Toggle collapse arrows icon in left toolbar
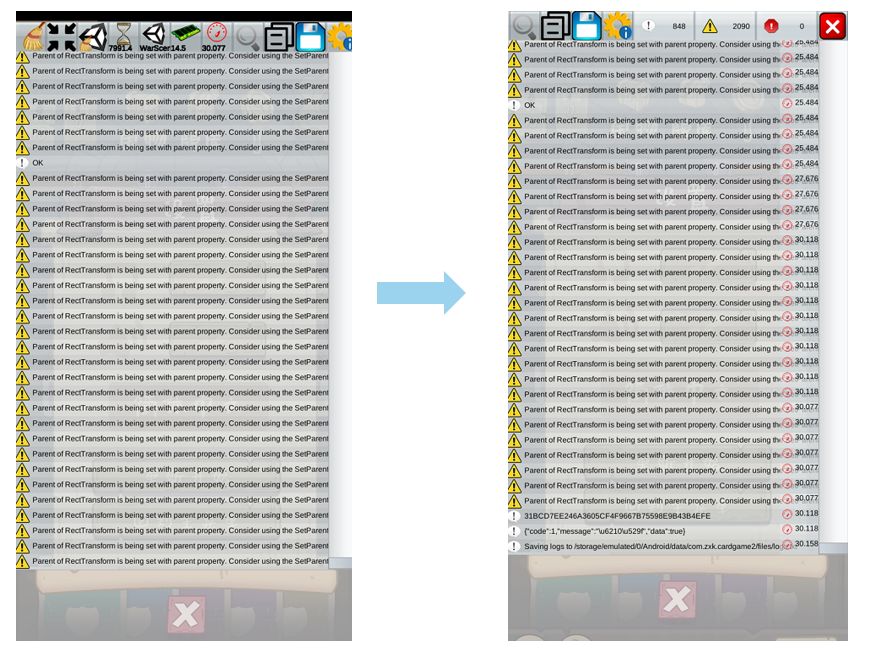Image resolution: width=880 pixels, height=659 pixels. pos(62,37)
